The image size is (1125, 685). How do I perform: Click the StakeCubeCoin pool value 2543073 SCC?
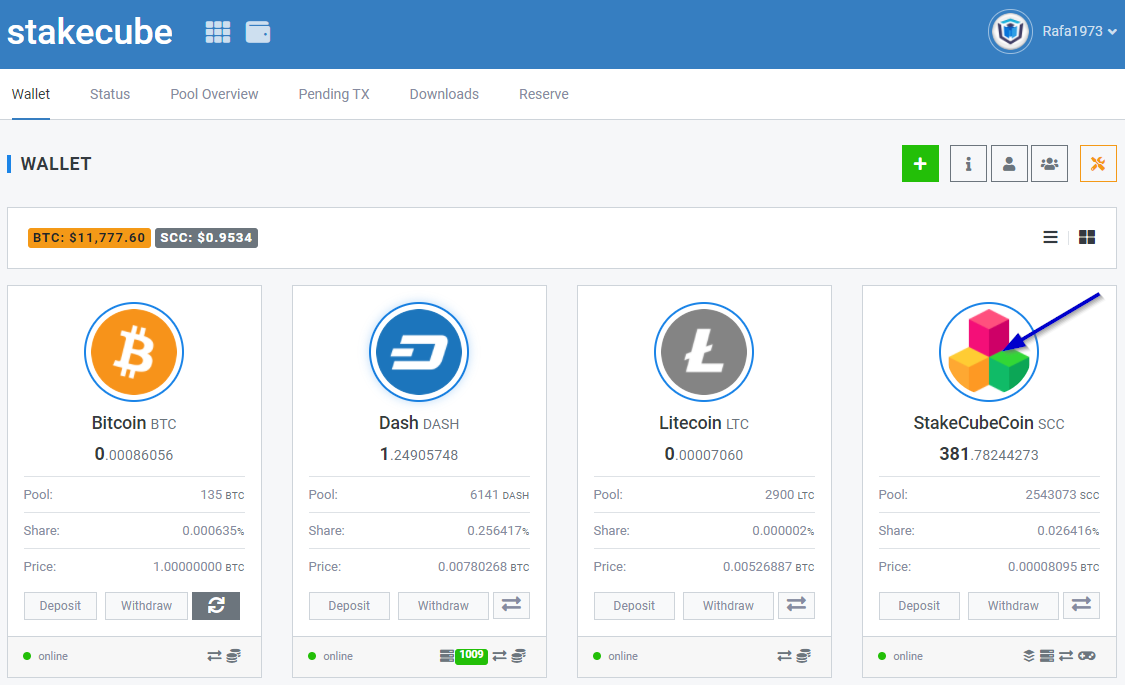pos(1062,495)
